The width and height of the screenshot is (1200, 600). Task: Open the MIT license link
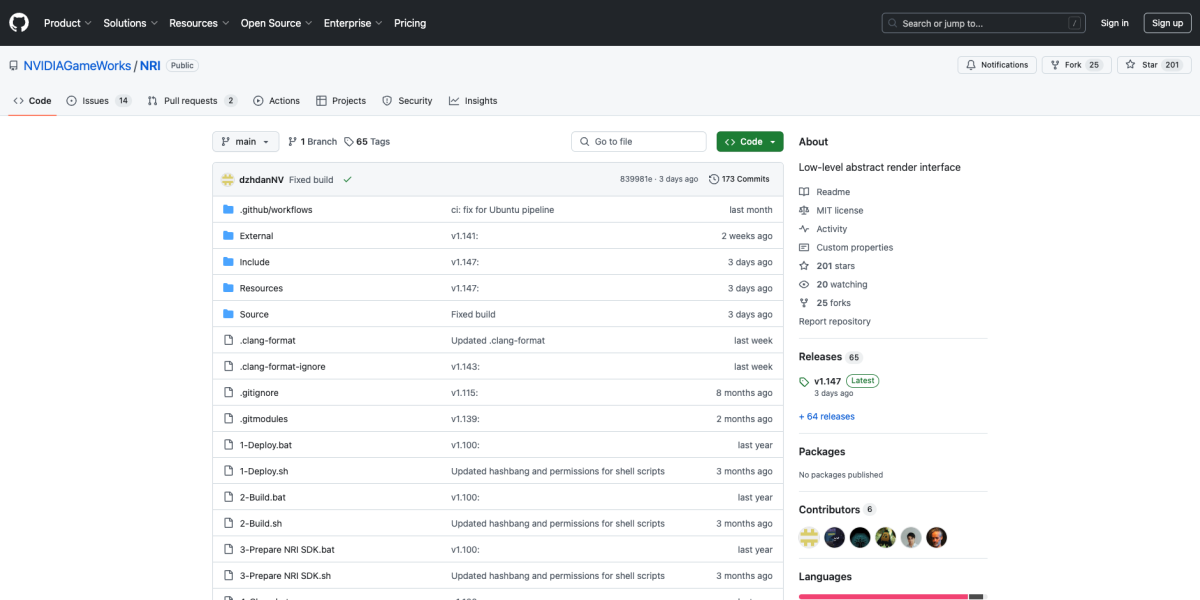point(839,210)
